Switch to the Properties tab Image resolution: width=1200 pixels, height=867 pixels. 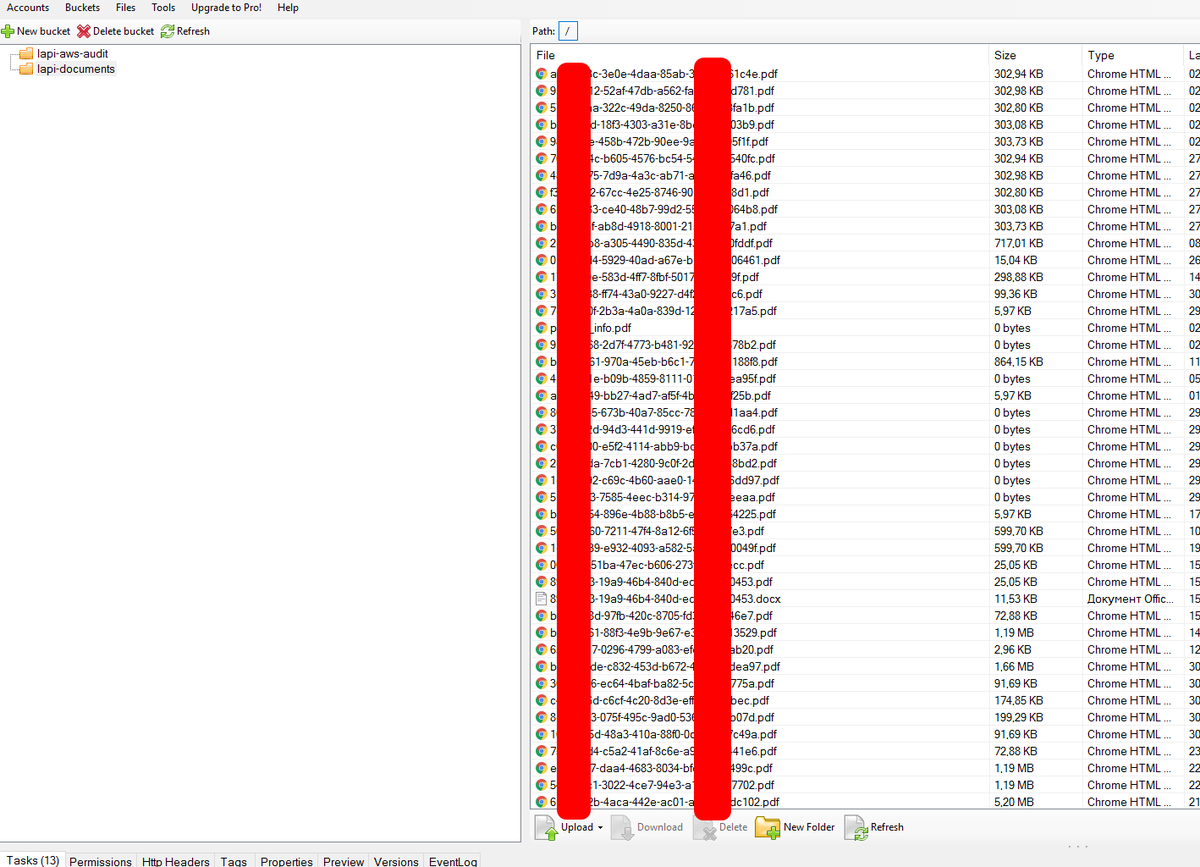pos(287,861)
